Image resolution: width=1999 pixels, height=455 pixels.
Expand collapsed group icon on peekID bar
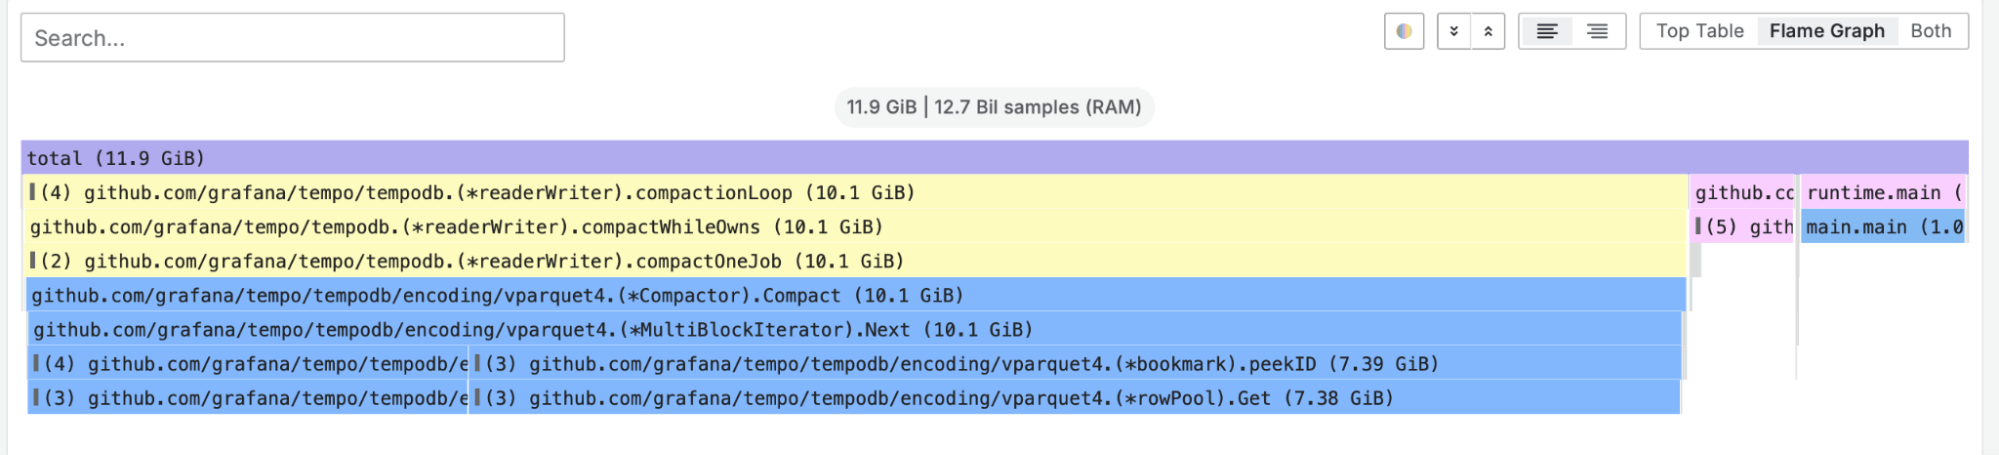(478, 364)
